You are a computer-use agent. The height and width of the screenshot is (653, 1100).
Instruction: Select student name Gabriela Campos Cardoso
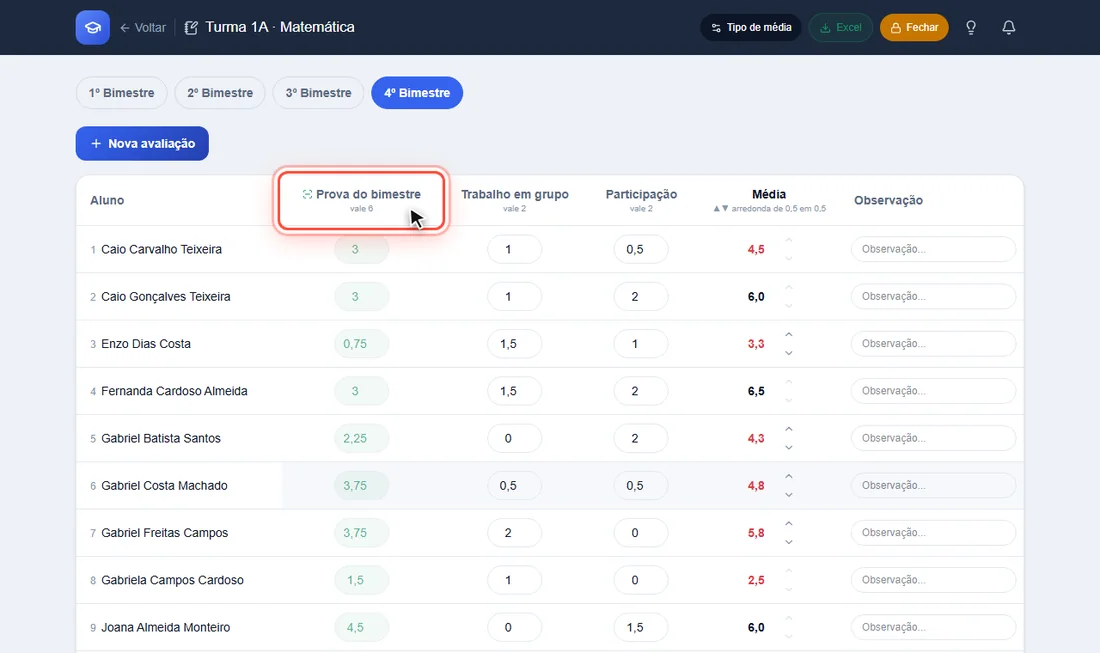[x=173, y=580]
